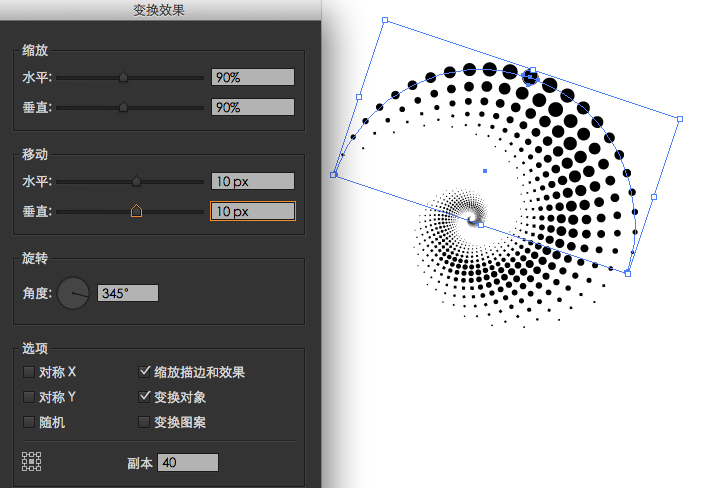Click the 选项 section label
This screenshot has height=488, width=710.
35,348
